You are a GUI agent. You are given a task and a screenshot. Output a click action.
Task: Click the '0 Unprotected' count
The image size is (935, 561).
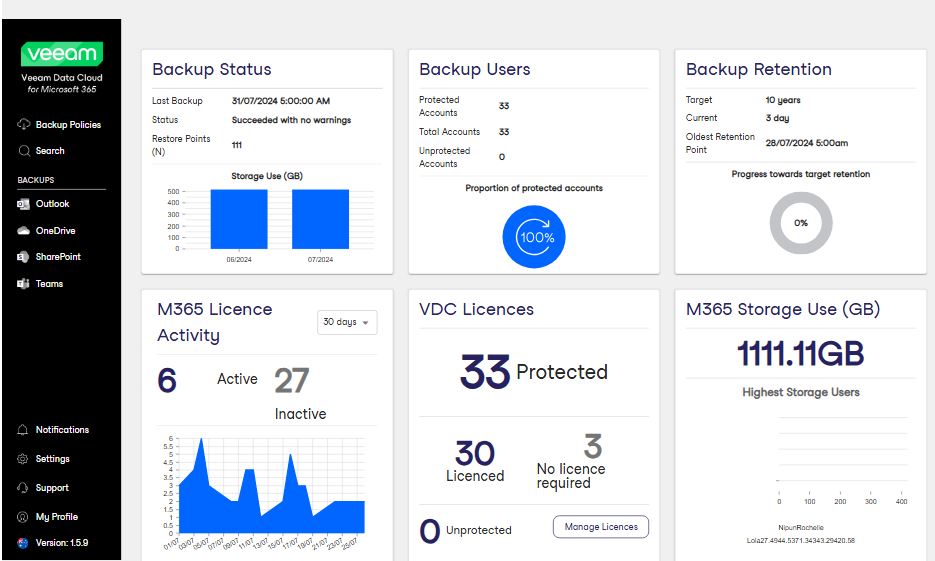tap(465, 531)
